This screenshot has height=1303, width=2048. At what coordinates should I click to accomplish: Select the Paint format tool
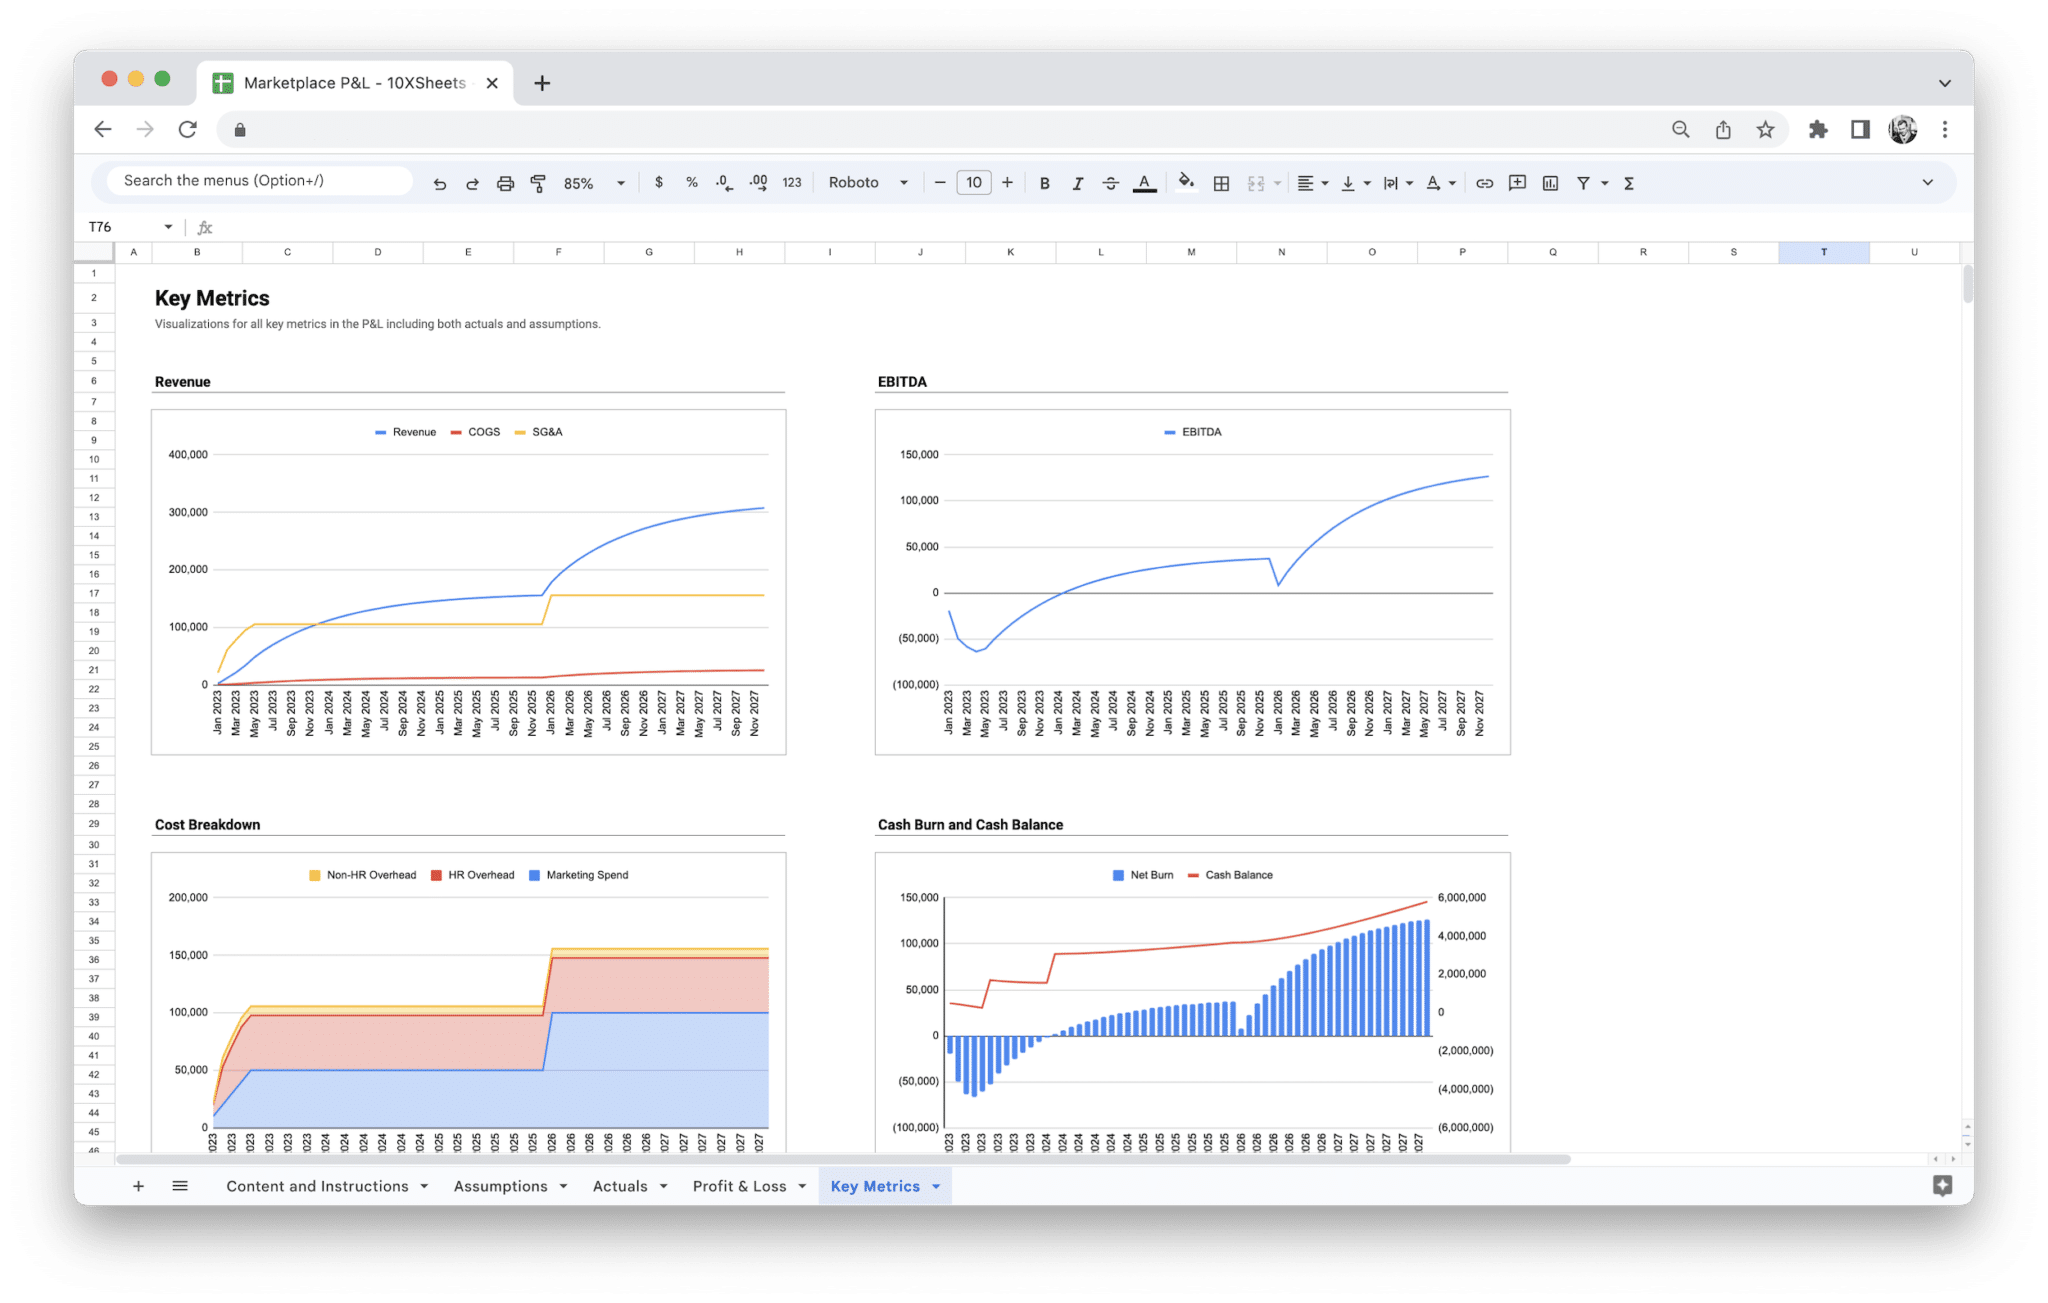[538, 182]
